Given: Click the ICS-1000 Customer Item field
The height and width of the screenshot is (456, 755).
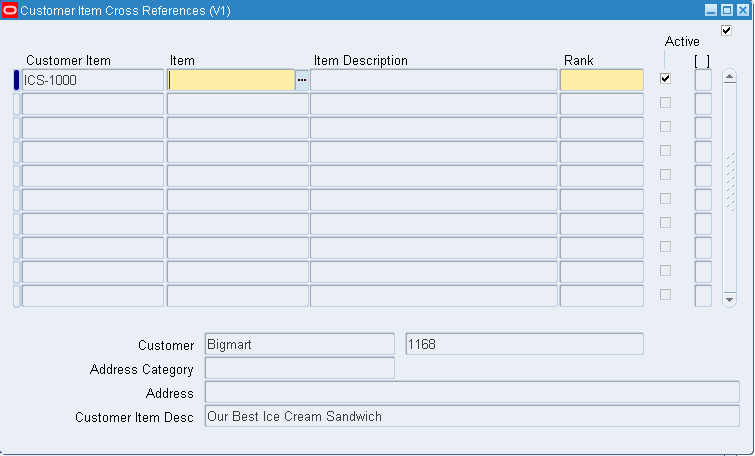Looking at the screenshot, I should click(93, 80).
